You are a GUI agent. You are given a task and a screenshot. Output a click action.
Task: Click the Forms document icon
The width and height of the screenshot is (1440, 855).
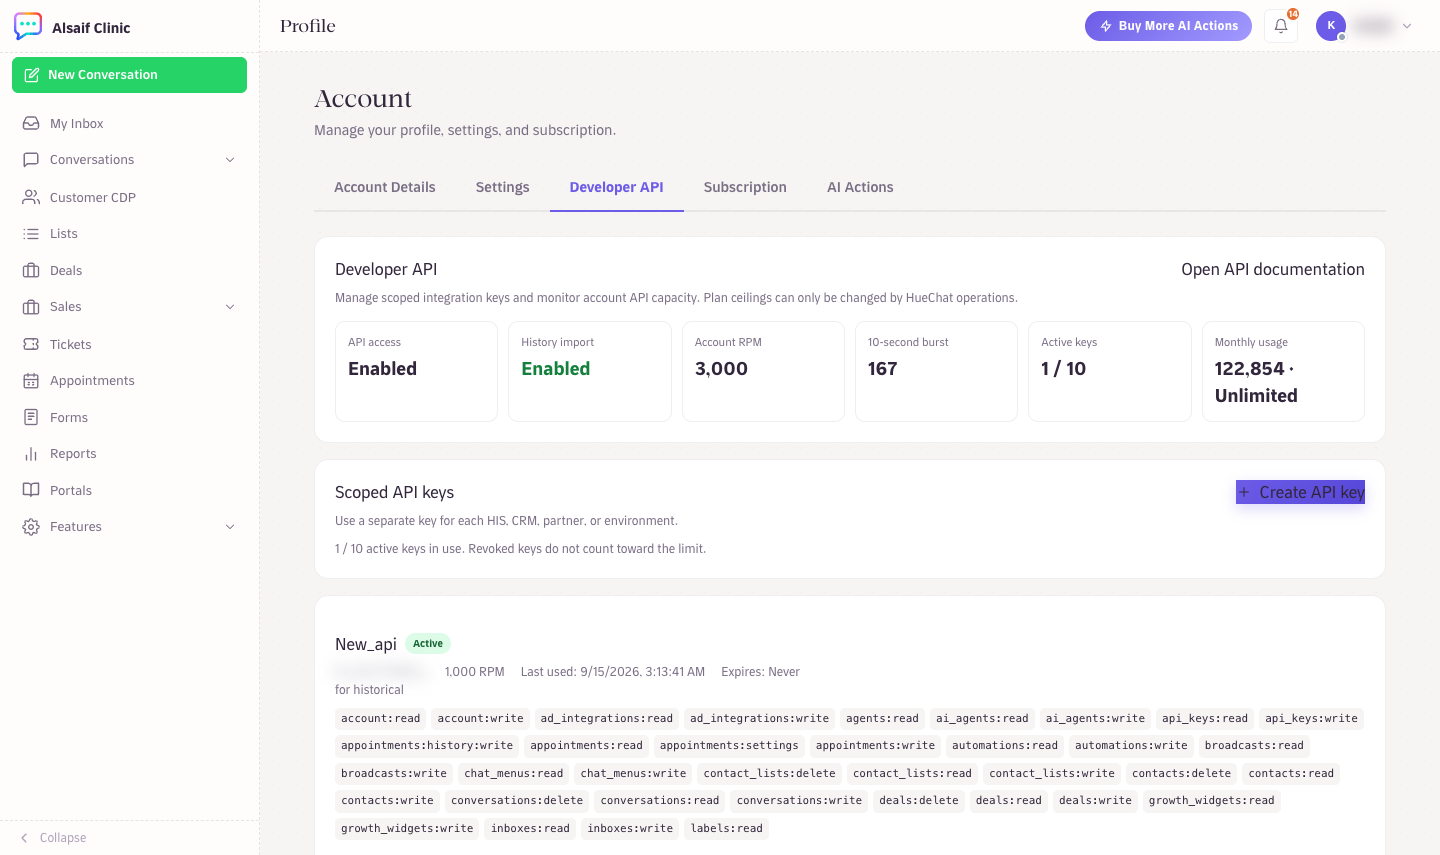click(x=31, y=417)
